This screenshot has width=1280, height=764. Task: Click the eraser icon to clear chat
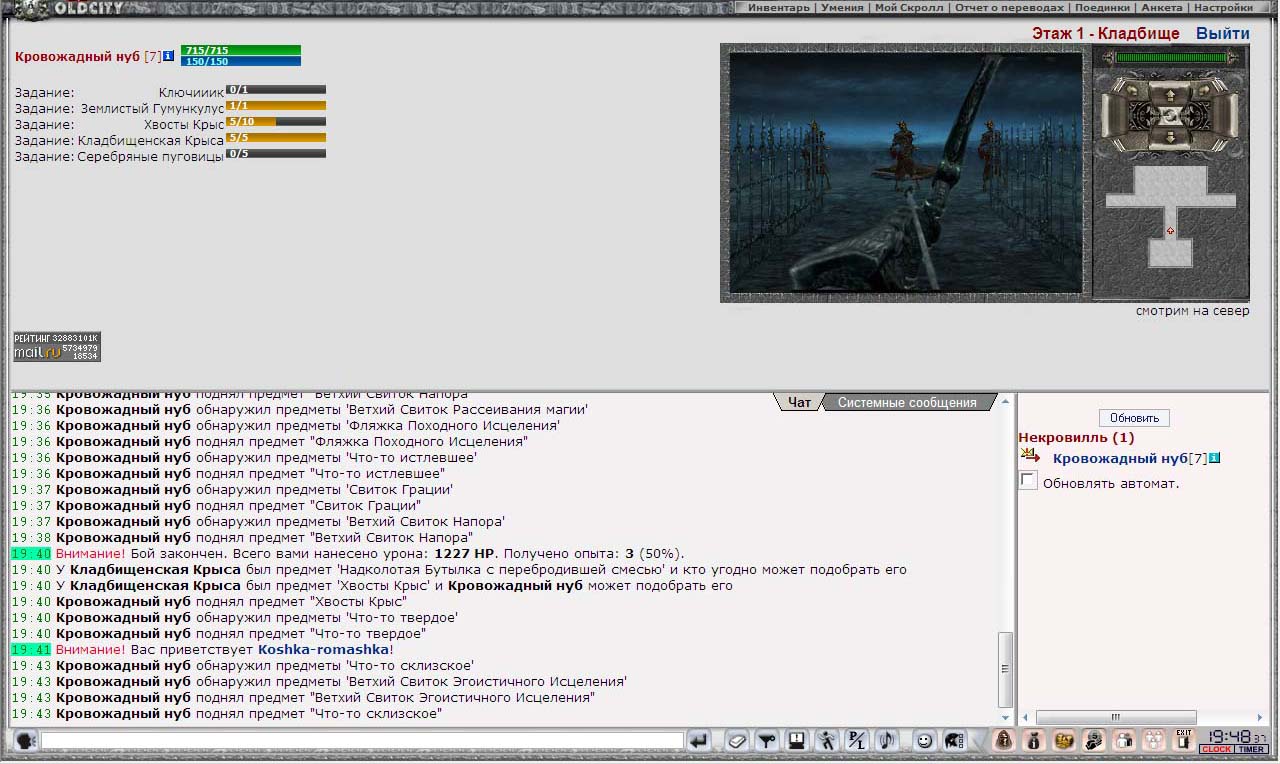pos(737,741)
